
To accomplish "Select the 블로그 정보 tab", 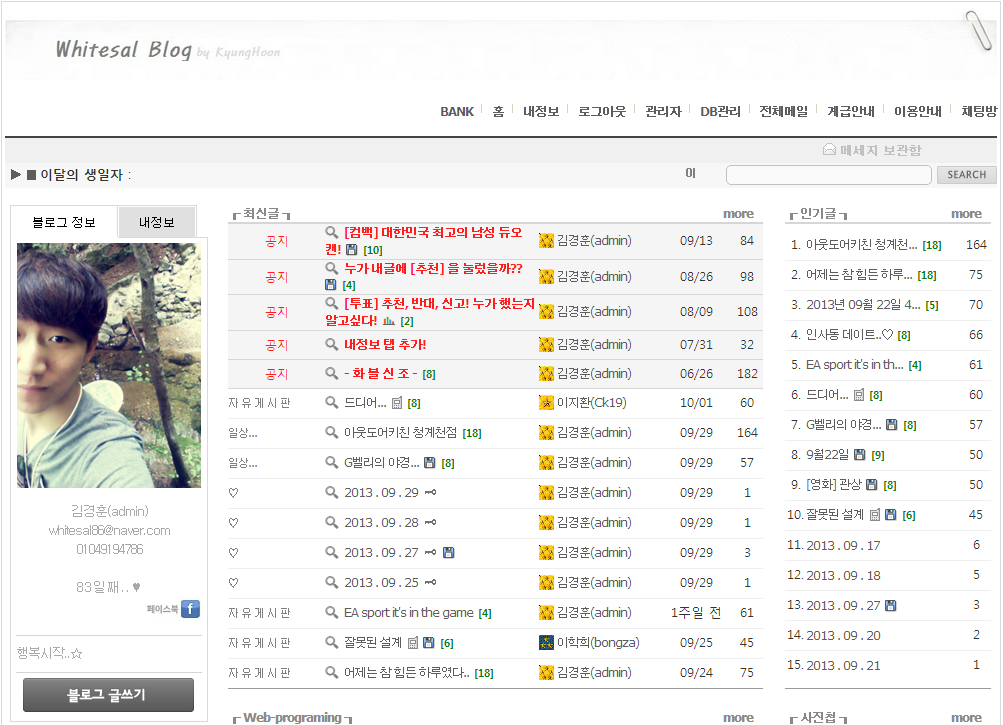I will pyautogui.click(x=64, y=222).
